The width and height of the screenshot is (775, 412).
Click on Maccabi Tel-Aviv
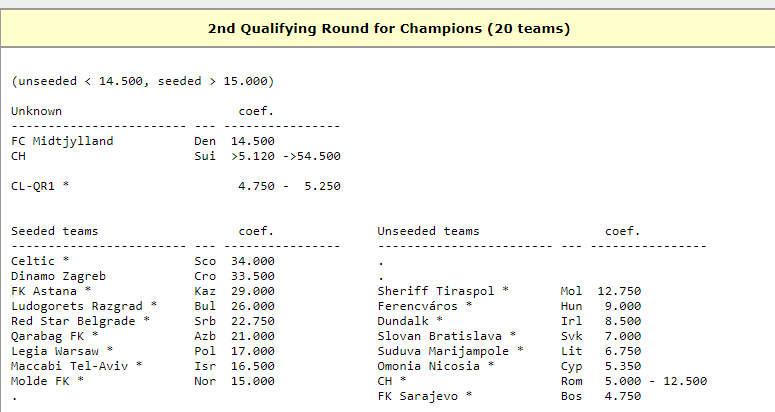[x=69, y=366]
